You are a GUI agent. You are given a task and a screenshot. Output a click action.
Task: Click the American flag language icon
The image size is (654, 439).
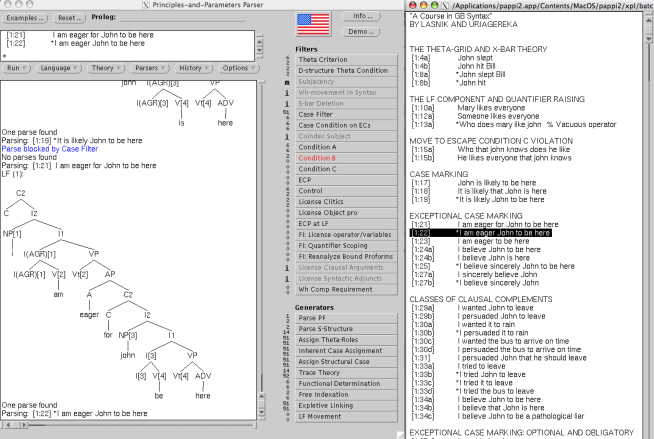pyautogui.click(x=313, y=24)
